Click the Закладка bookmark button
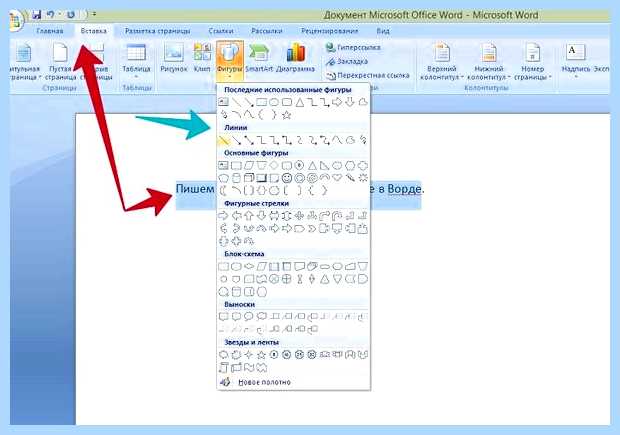 [x=347, y=61]
